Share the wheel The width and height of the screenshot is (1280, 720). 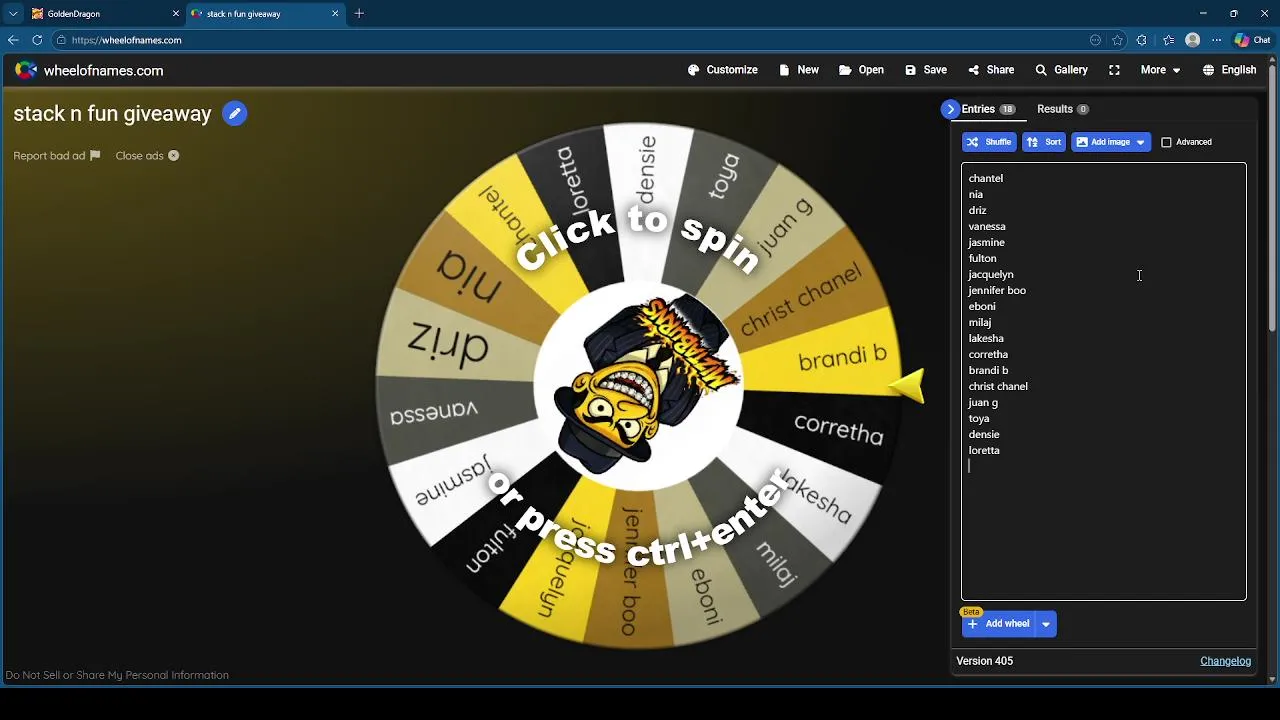coord(991,70)
